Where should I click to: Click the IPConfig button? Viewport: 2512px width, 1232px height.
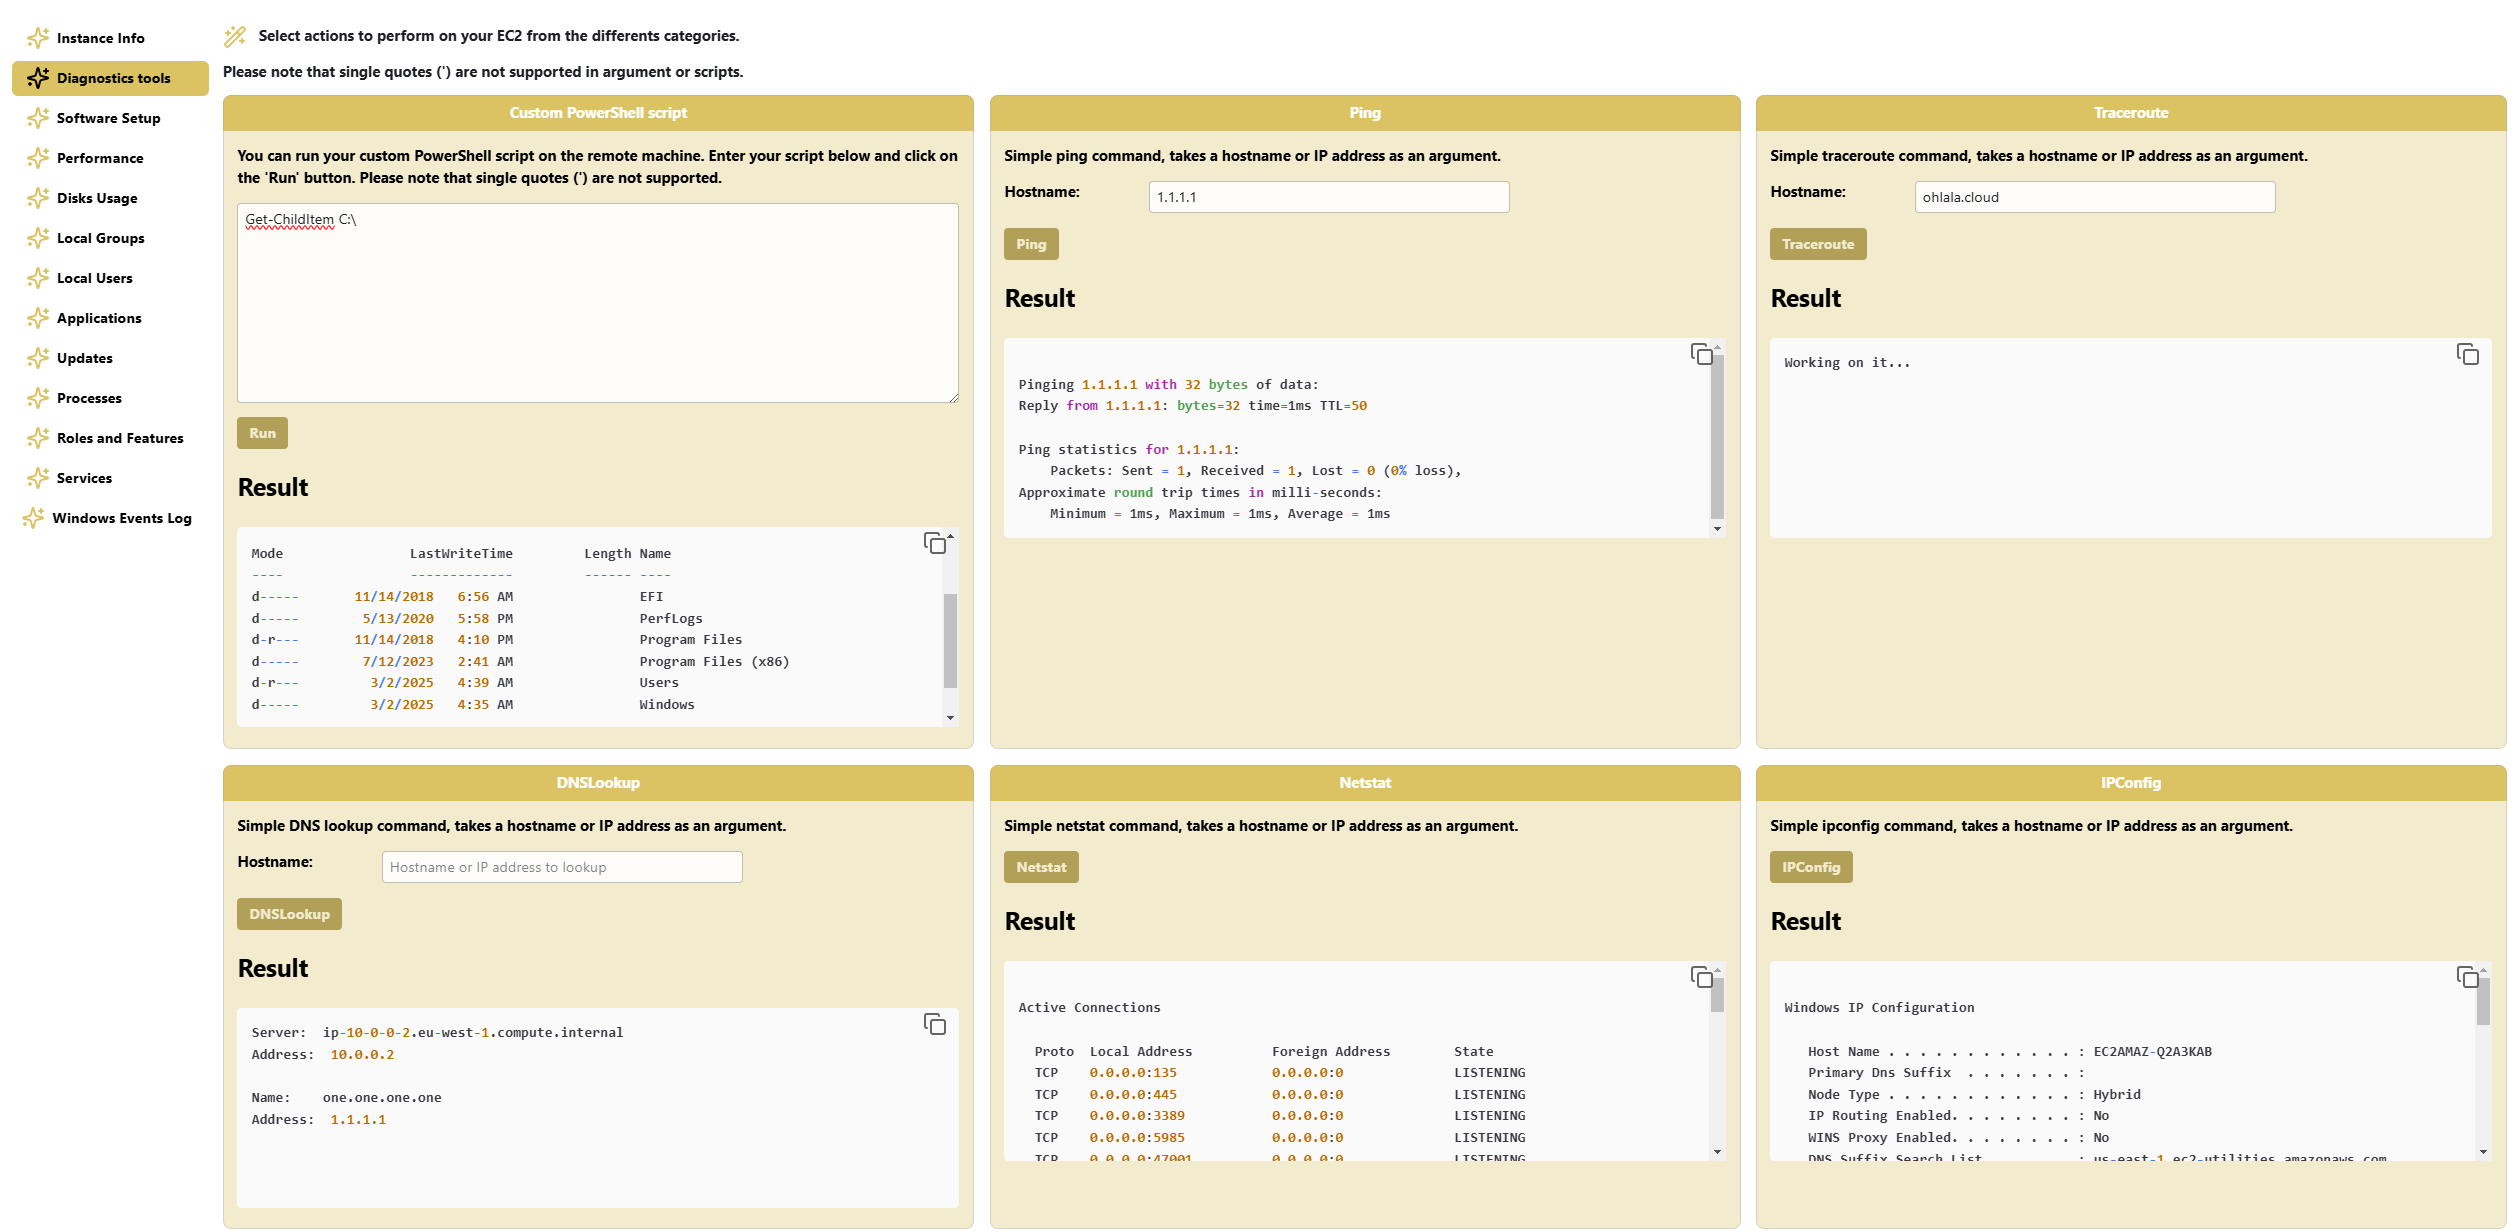pyautogui.click(x=1810, y=867)
